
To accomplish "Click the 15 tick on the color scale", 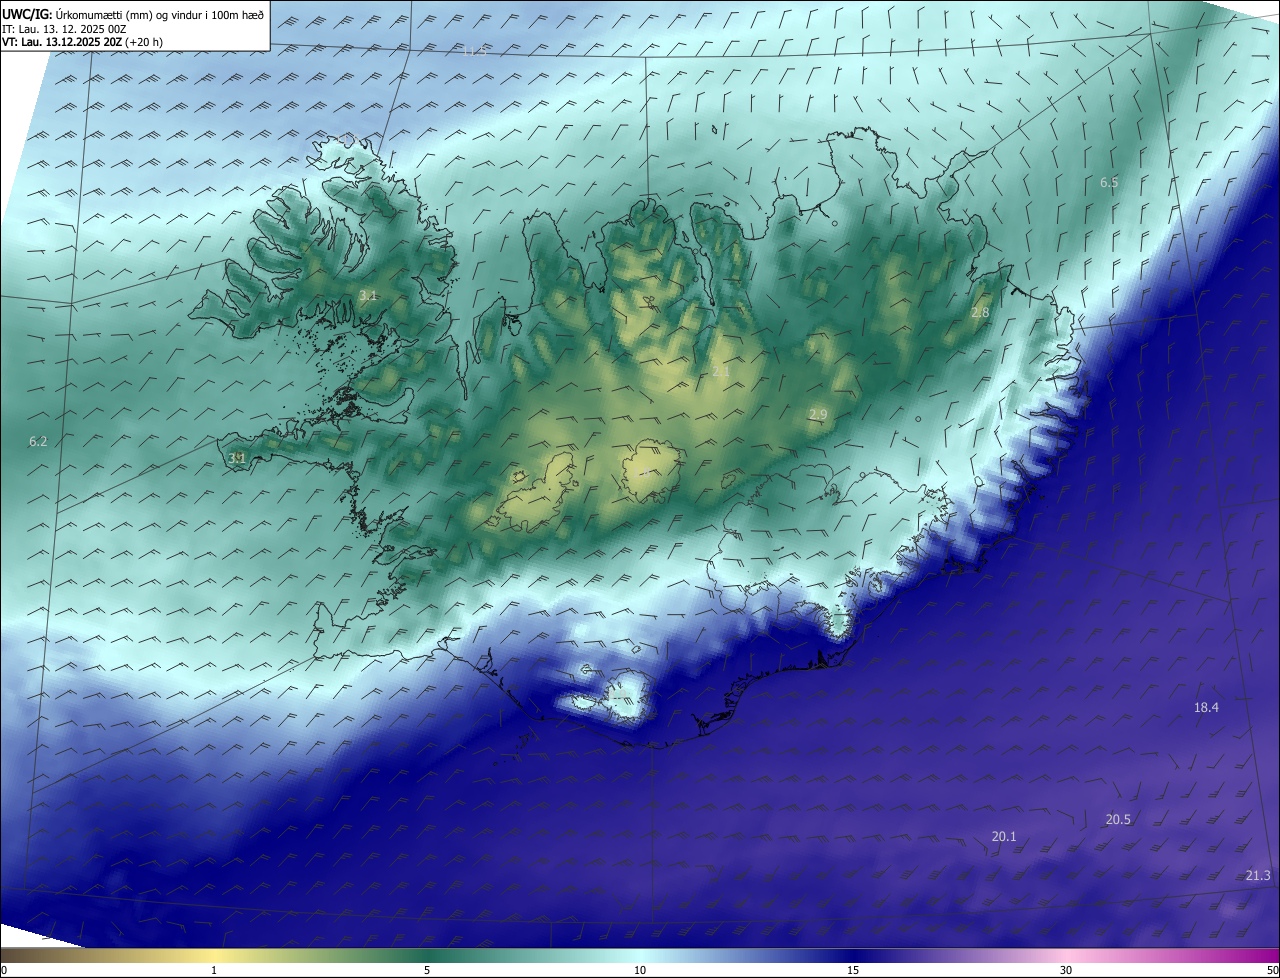I will (x=853, y=970).
